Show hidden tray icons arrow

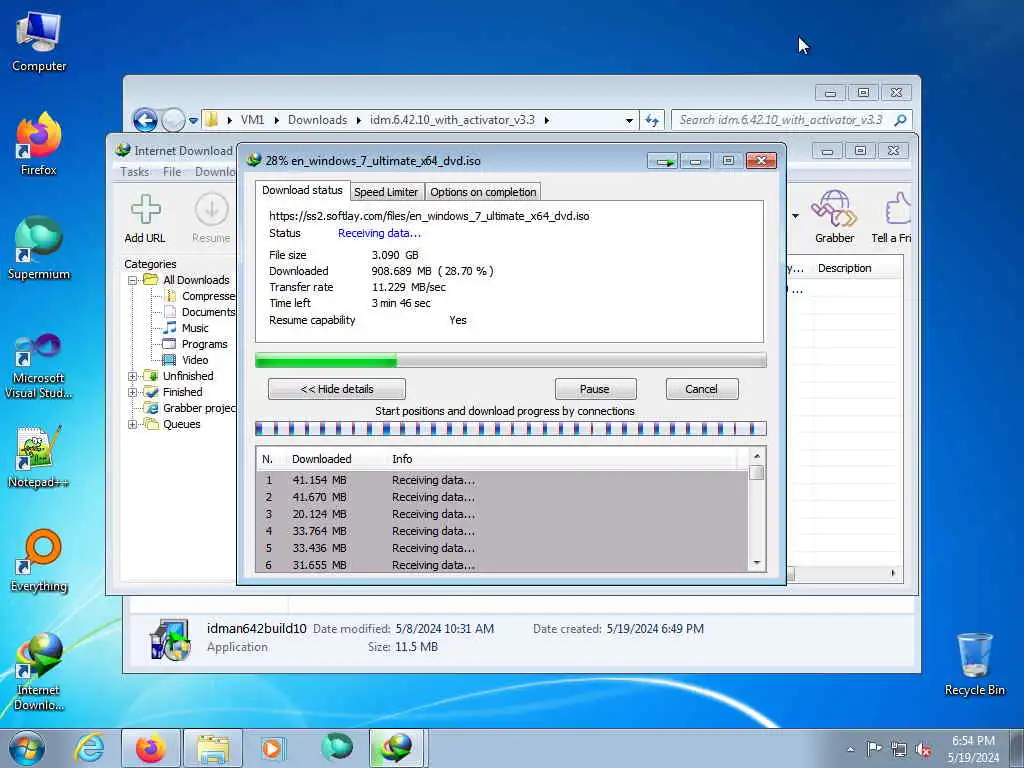[850, 749]
